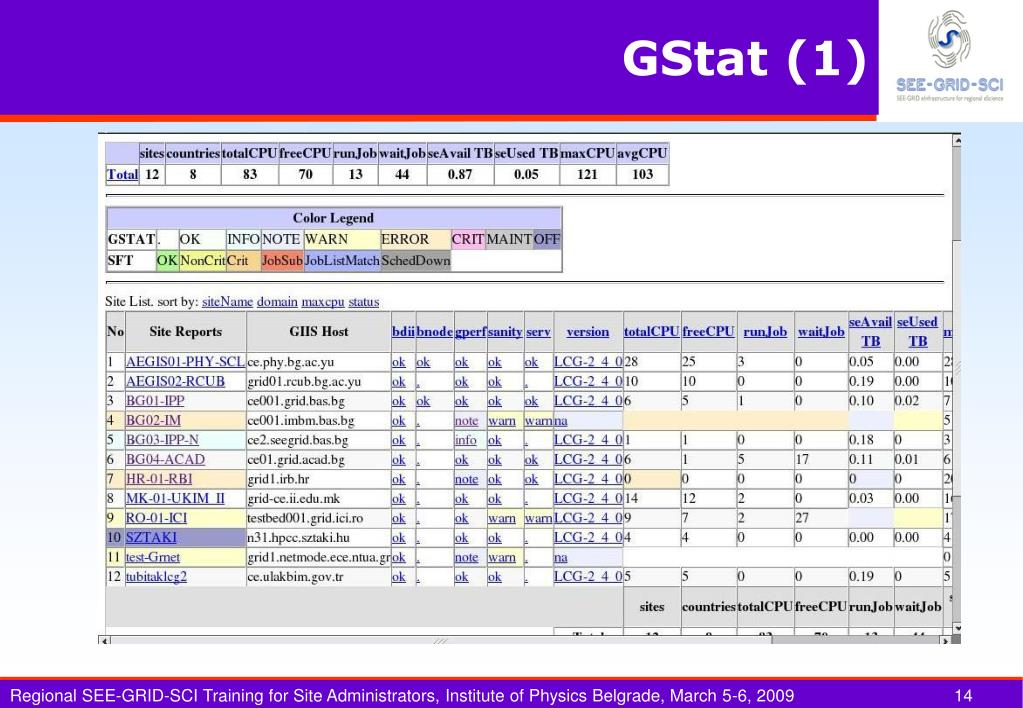Click the ERROR color legend swatch
The width and height of the screenshot is (1023, 708).
(415, 239)
